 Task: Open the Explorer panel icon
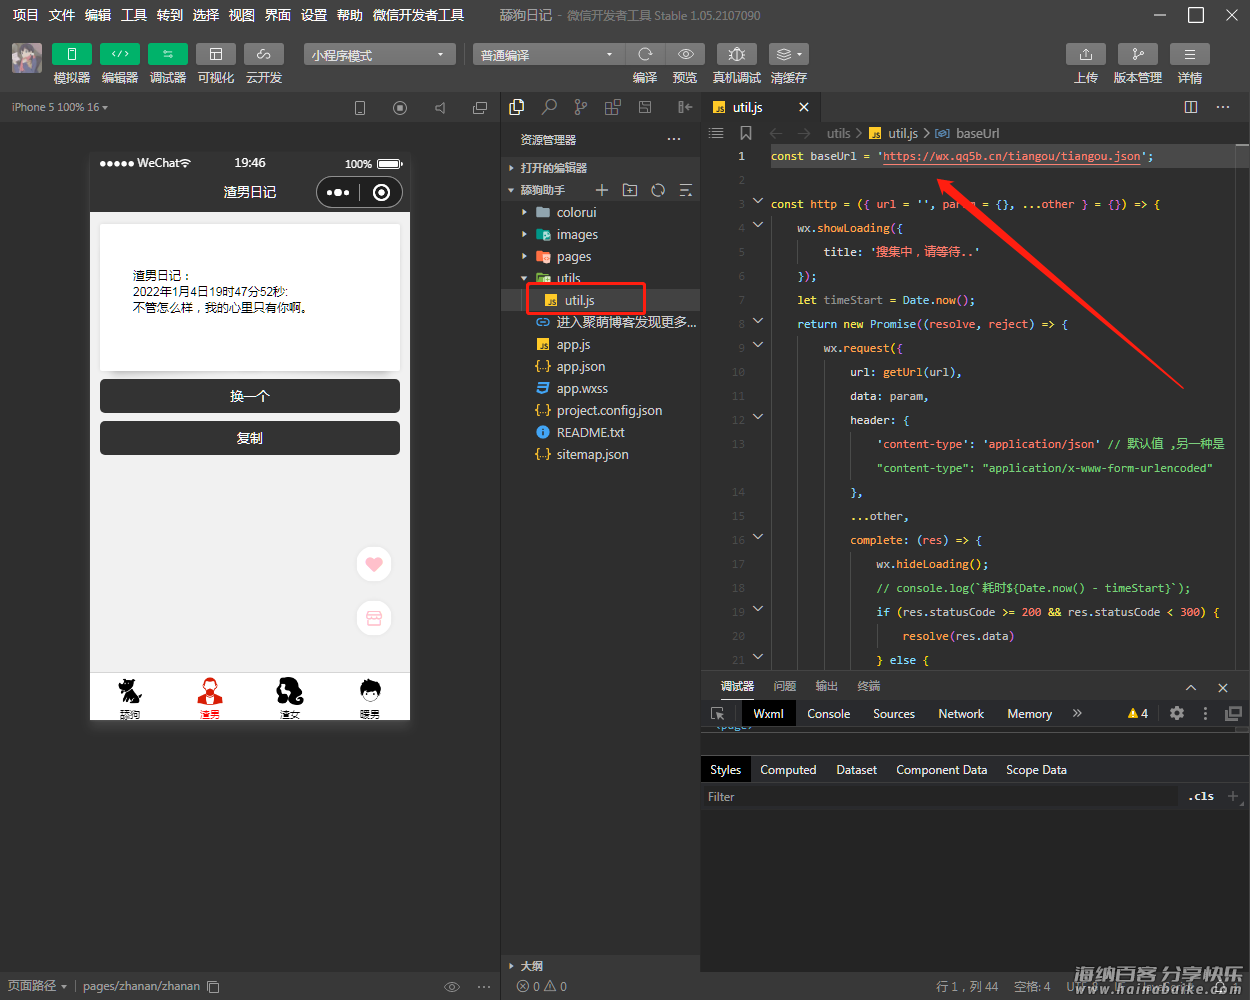pos(517,107)
